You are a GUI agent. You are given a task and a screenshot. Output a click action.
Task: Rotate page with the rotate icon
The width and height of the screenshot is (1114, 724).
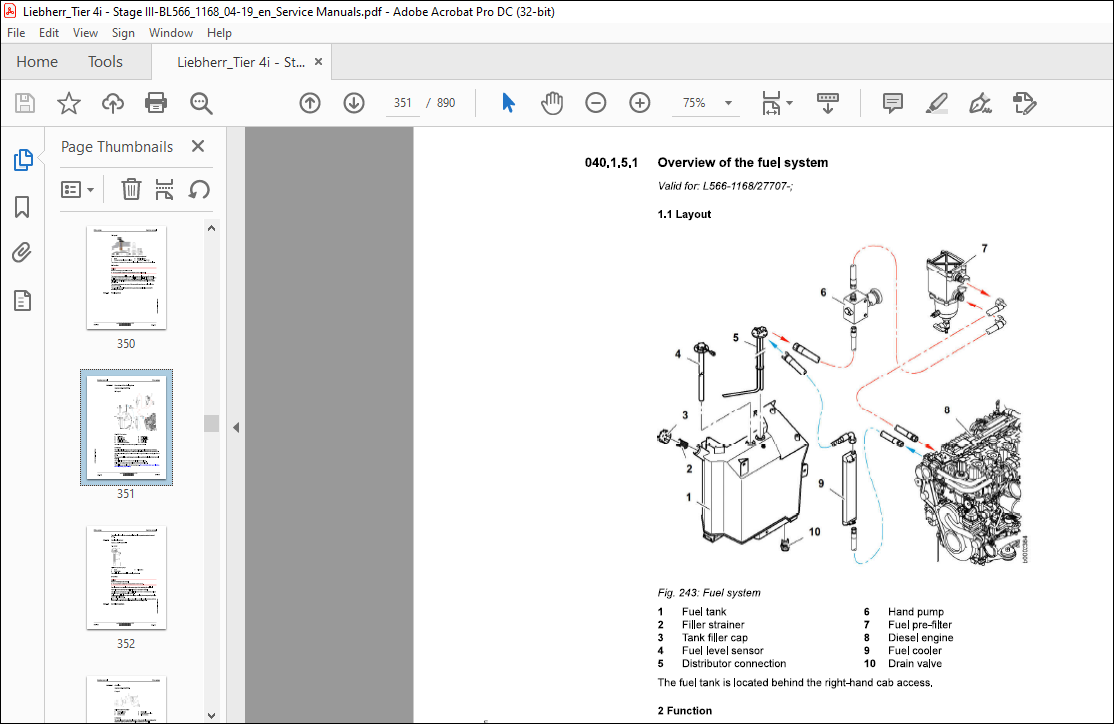[x=199, y=190]
